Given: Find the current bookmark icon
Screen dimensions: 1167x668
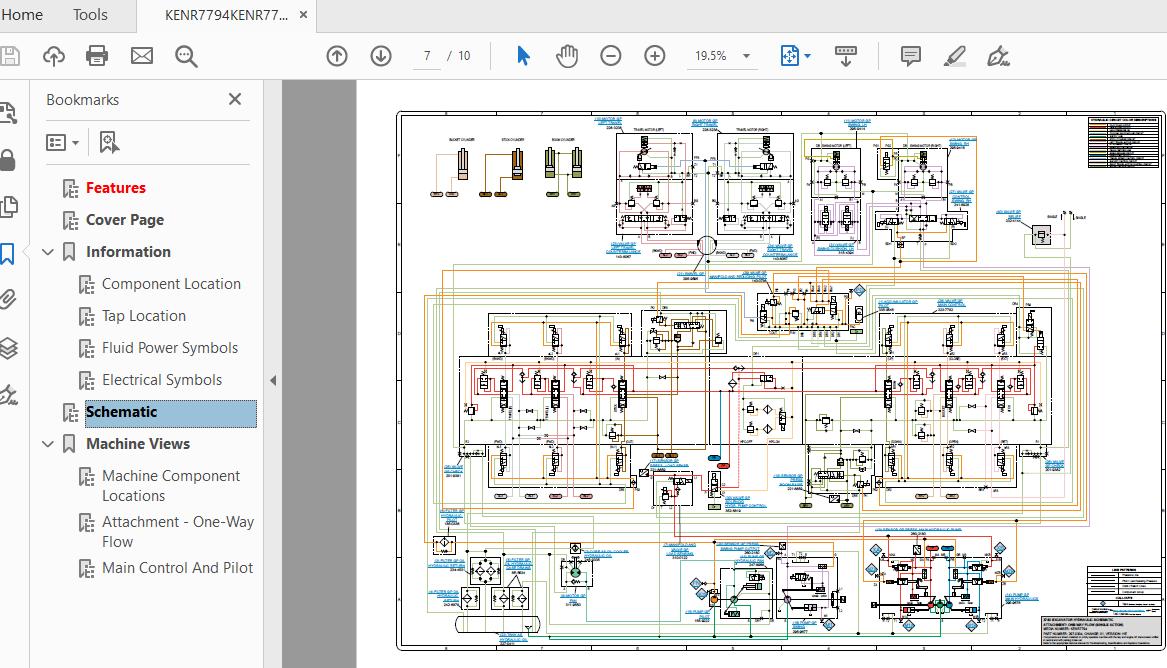Looking at the screenshot, I should (x=109, y=142).
